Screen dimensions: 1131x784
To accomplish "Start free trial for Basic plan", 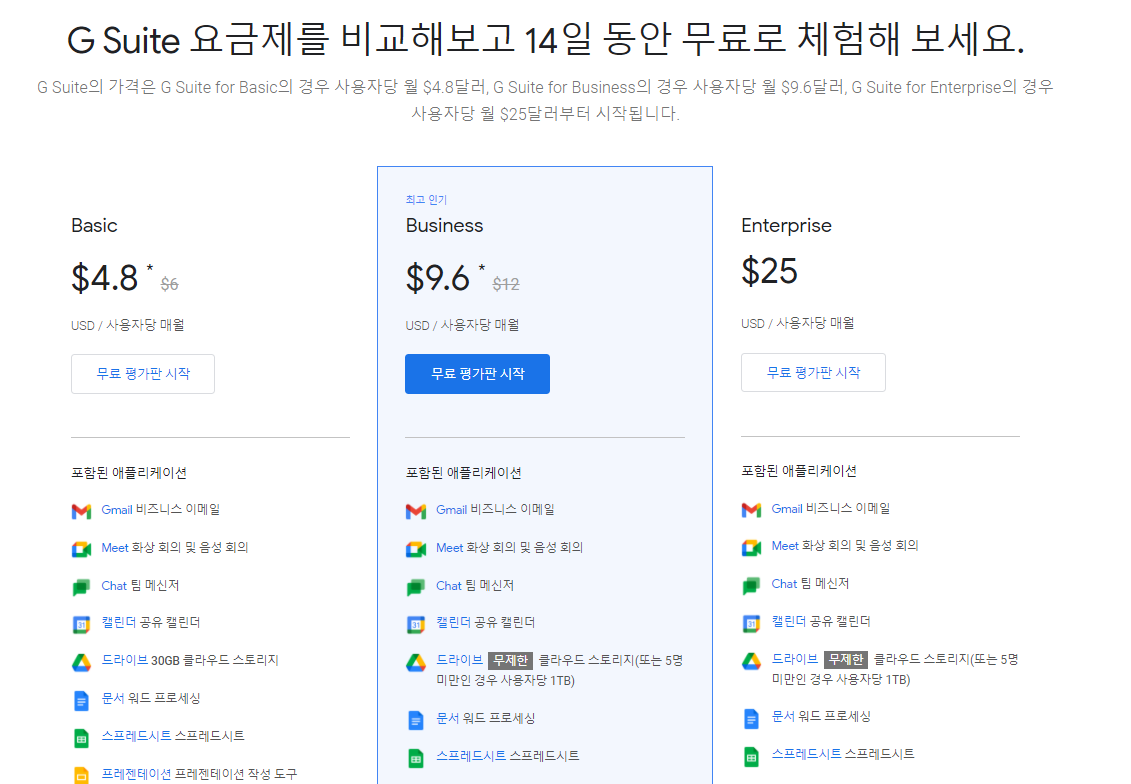I will 143,374.
